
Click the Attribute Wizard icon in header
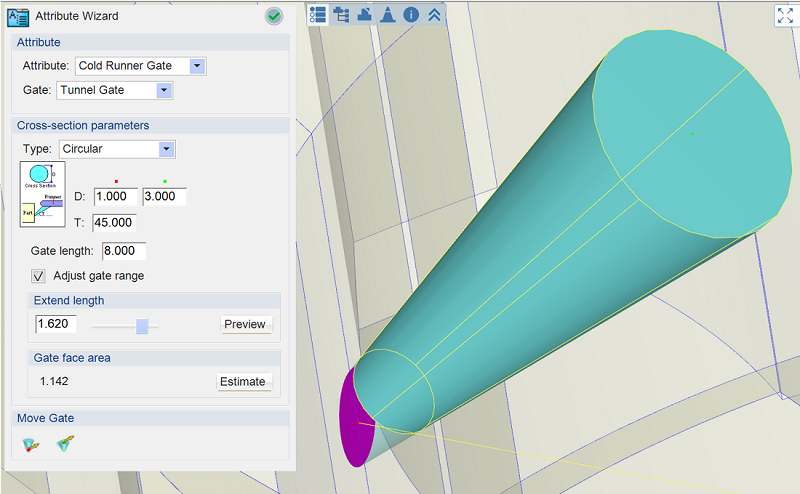[18, 17]
